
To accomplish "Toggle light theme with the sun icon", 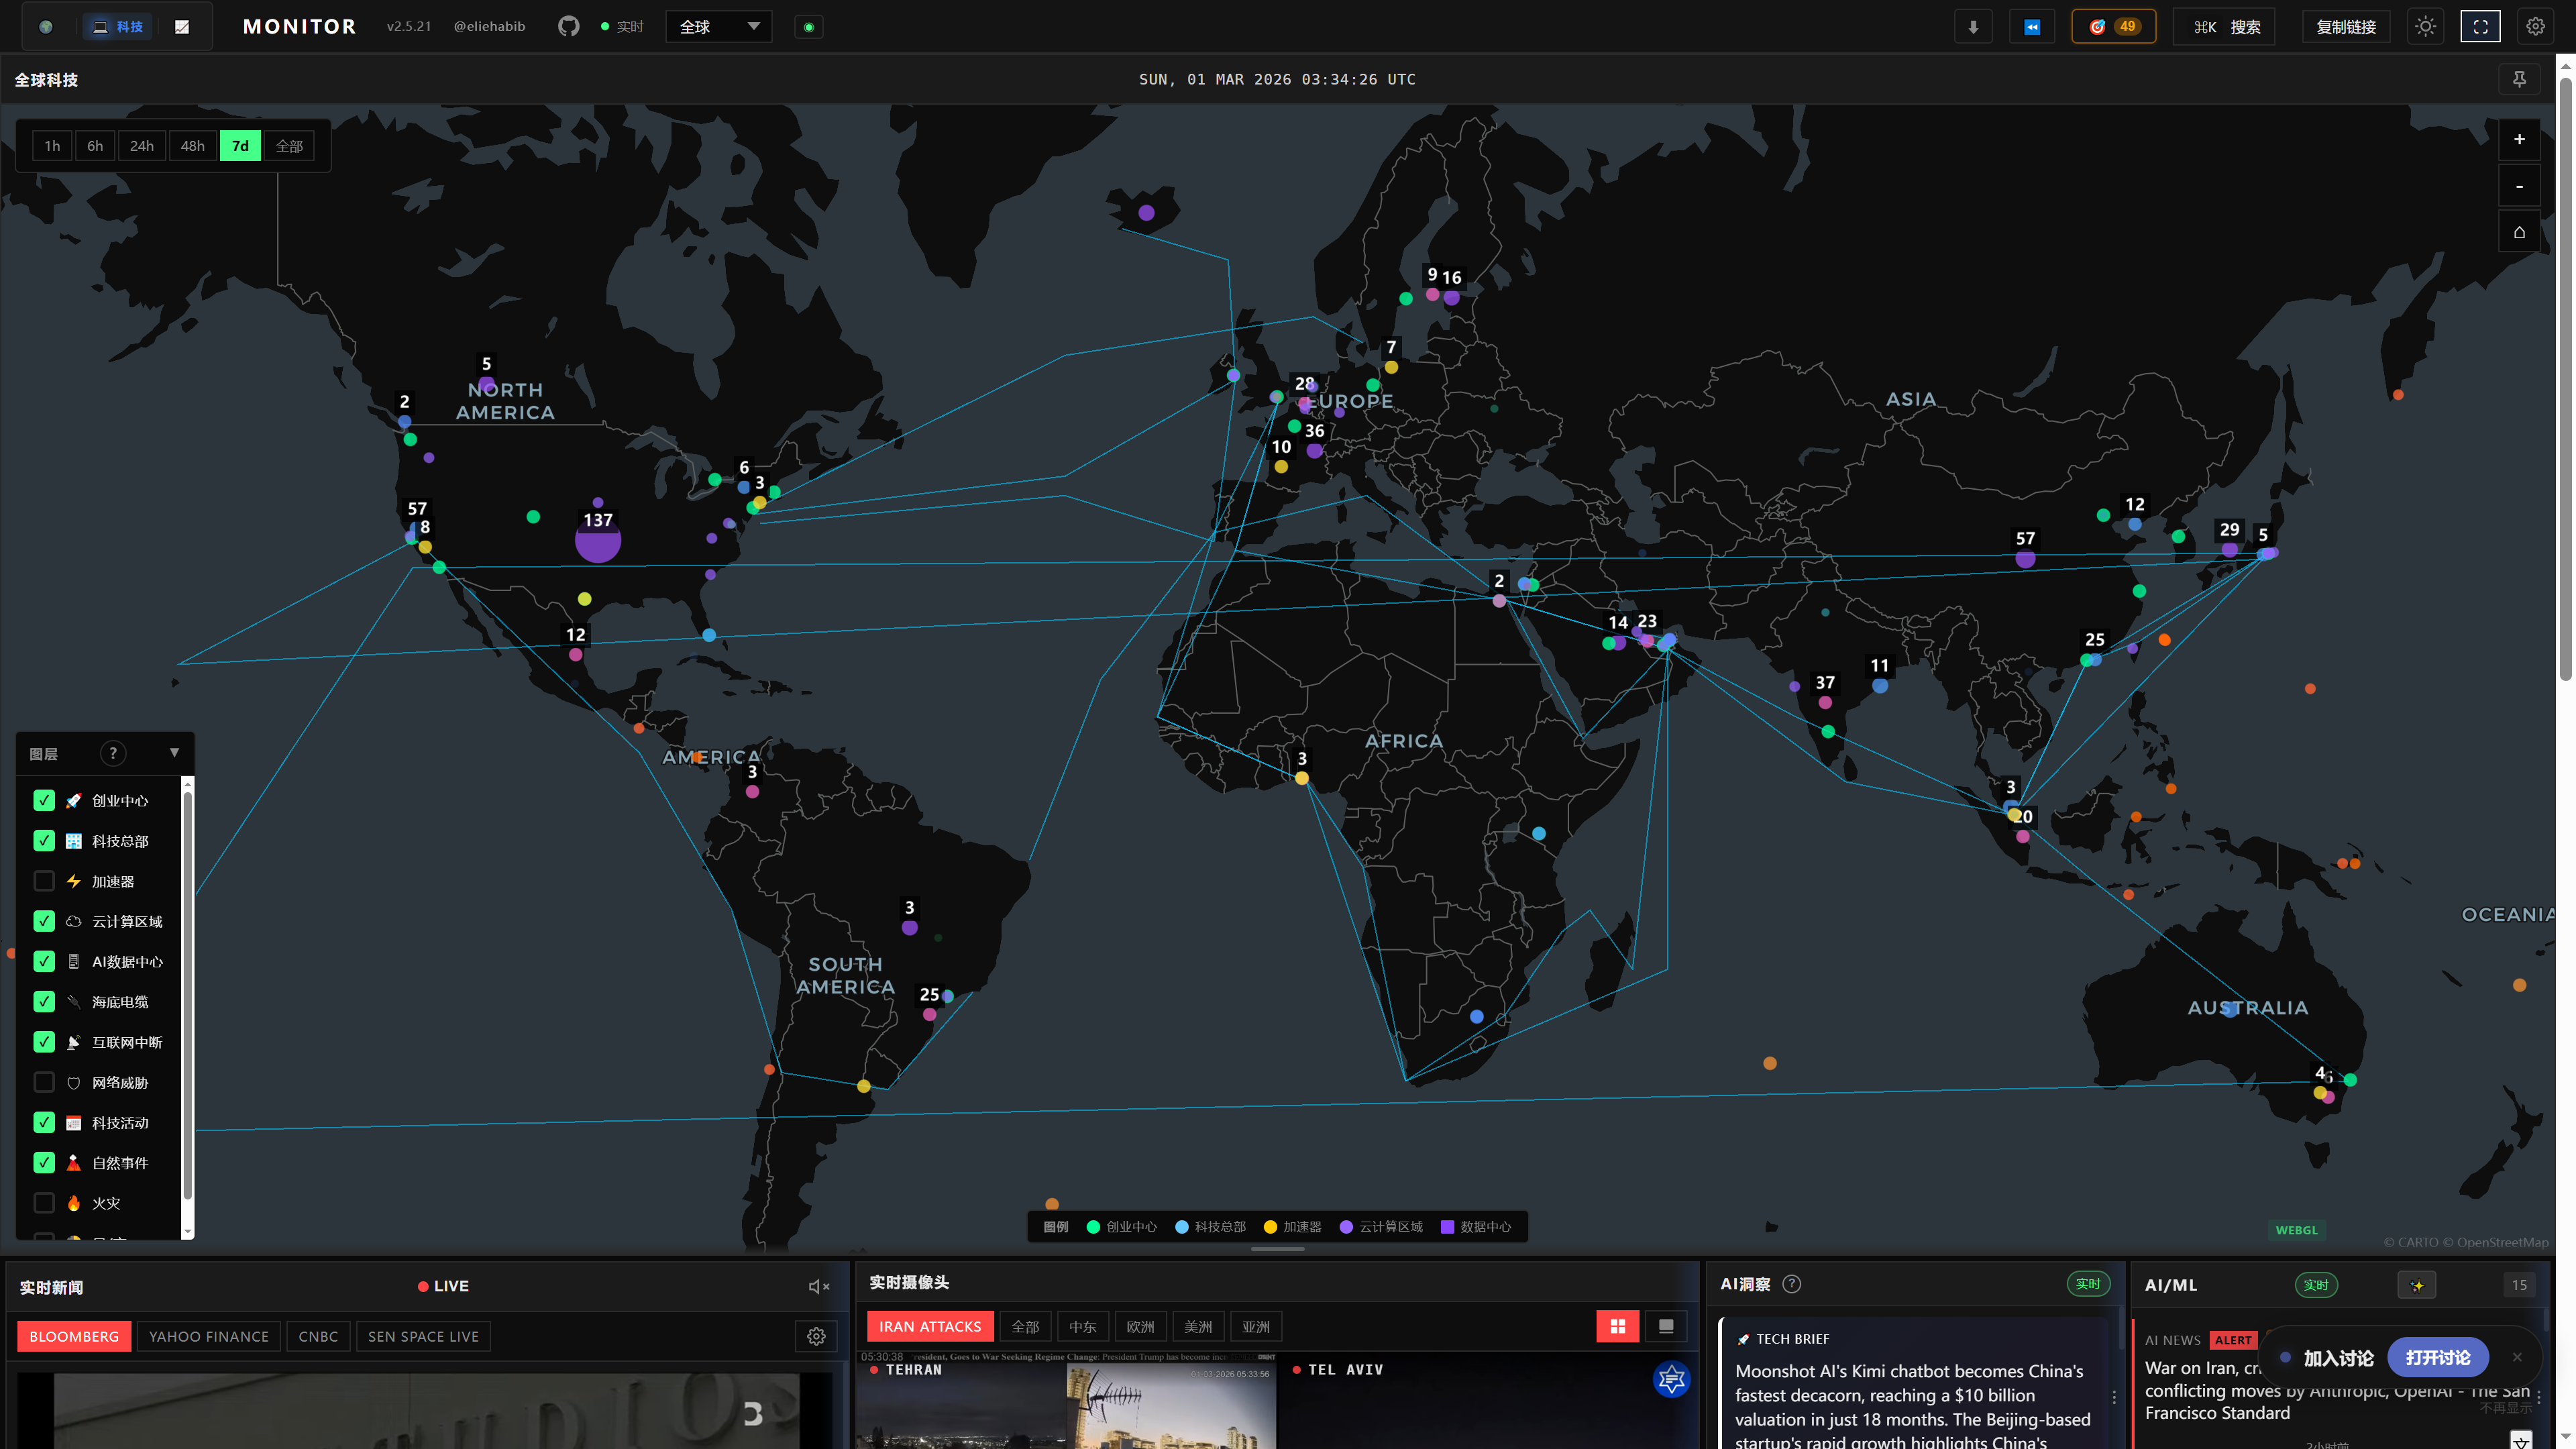I will pyautogui.click(x=2425, y=27).
